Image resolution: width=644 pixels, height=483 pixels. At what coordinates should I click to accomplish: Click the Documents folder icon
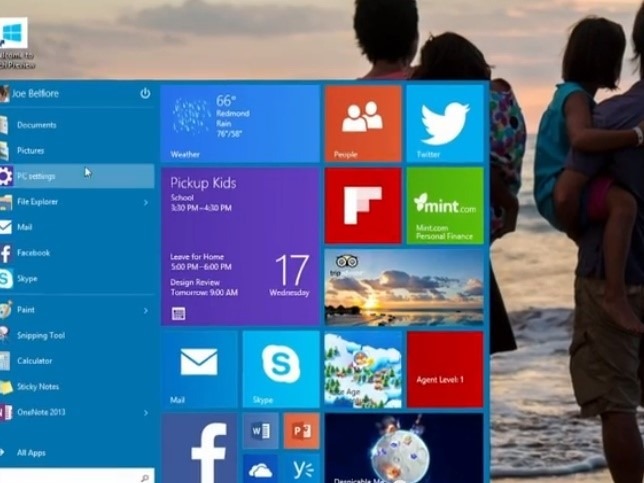pos(4,125)
